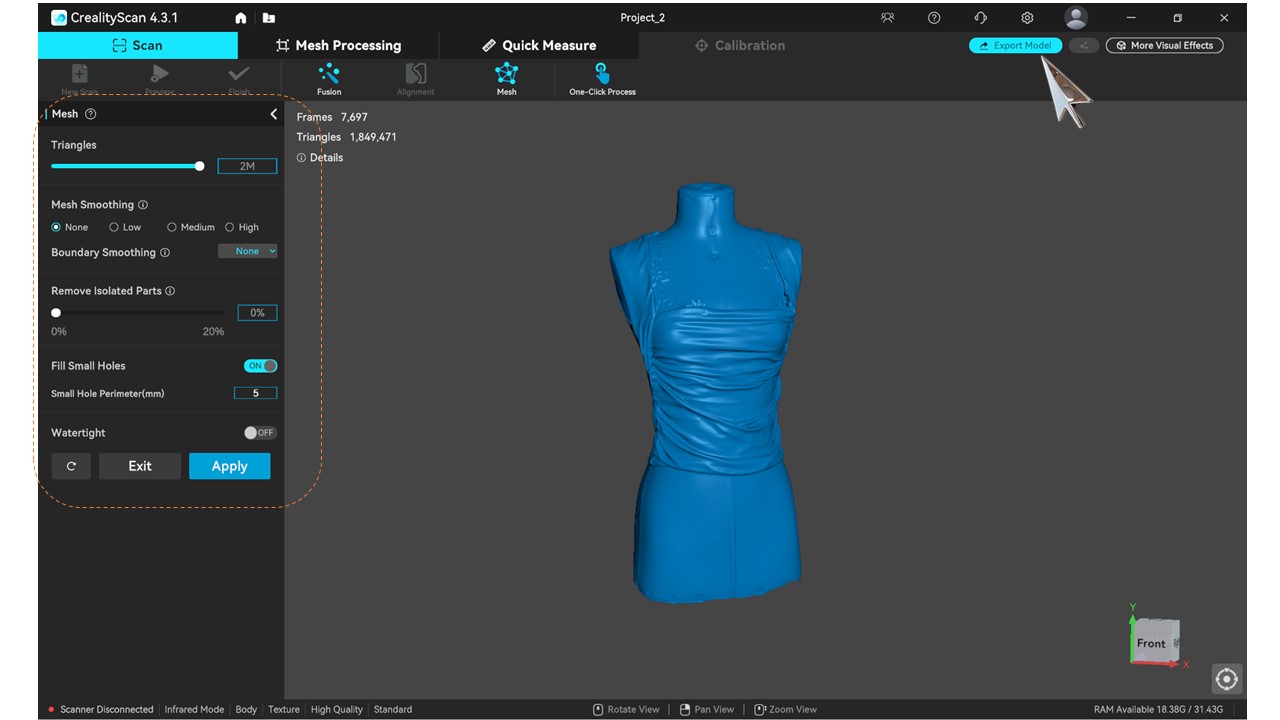Click the Apply button
This screenshot has height=720, width=1280.
(x=230, y=466)
